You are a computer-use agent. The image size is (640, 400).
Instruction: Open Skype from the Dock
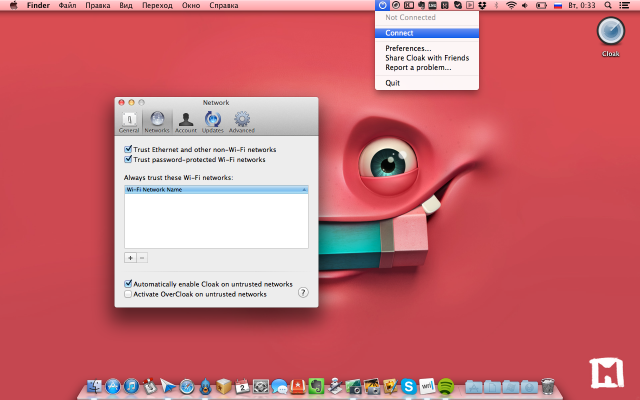click(x=409, y=385)
